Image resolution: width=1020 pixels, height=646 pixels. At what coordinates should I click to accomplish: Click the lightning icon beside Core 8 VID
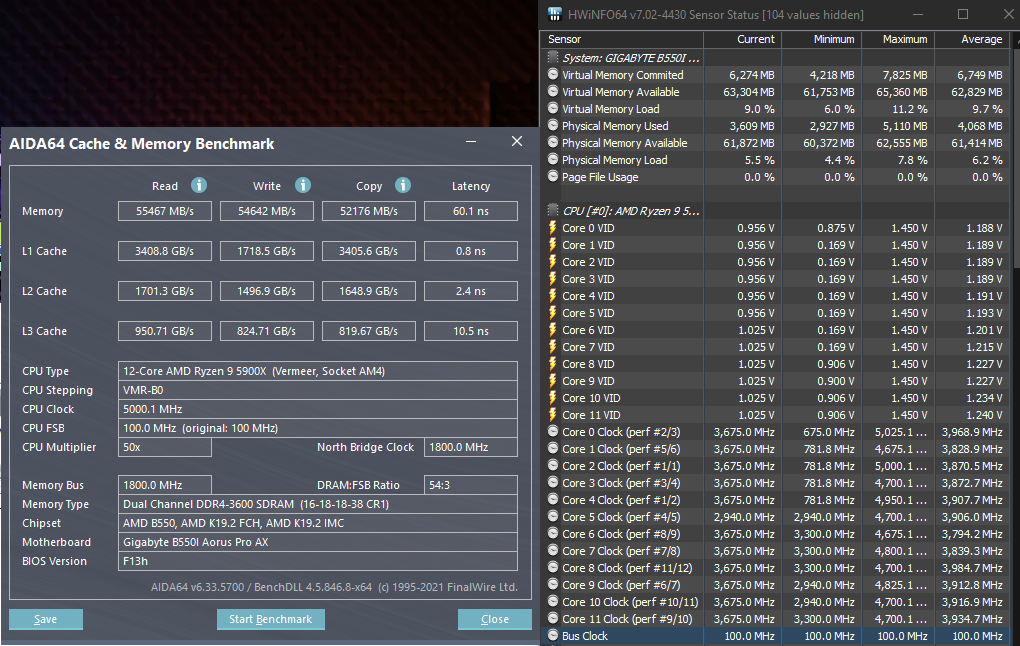pos(553,364)
